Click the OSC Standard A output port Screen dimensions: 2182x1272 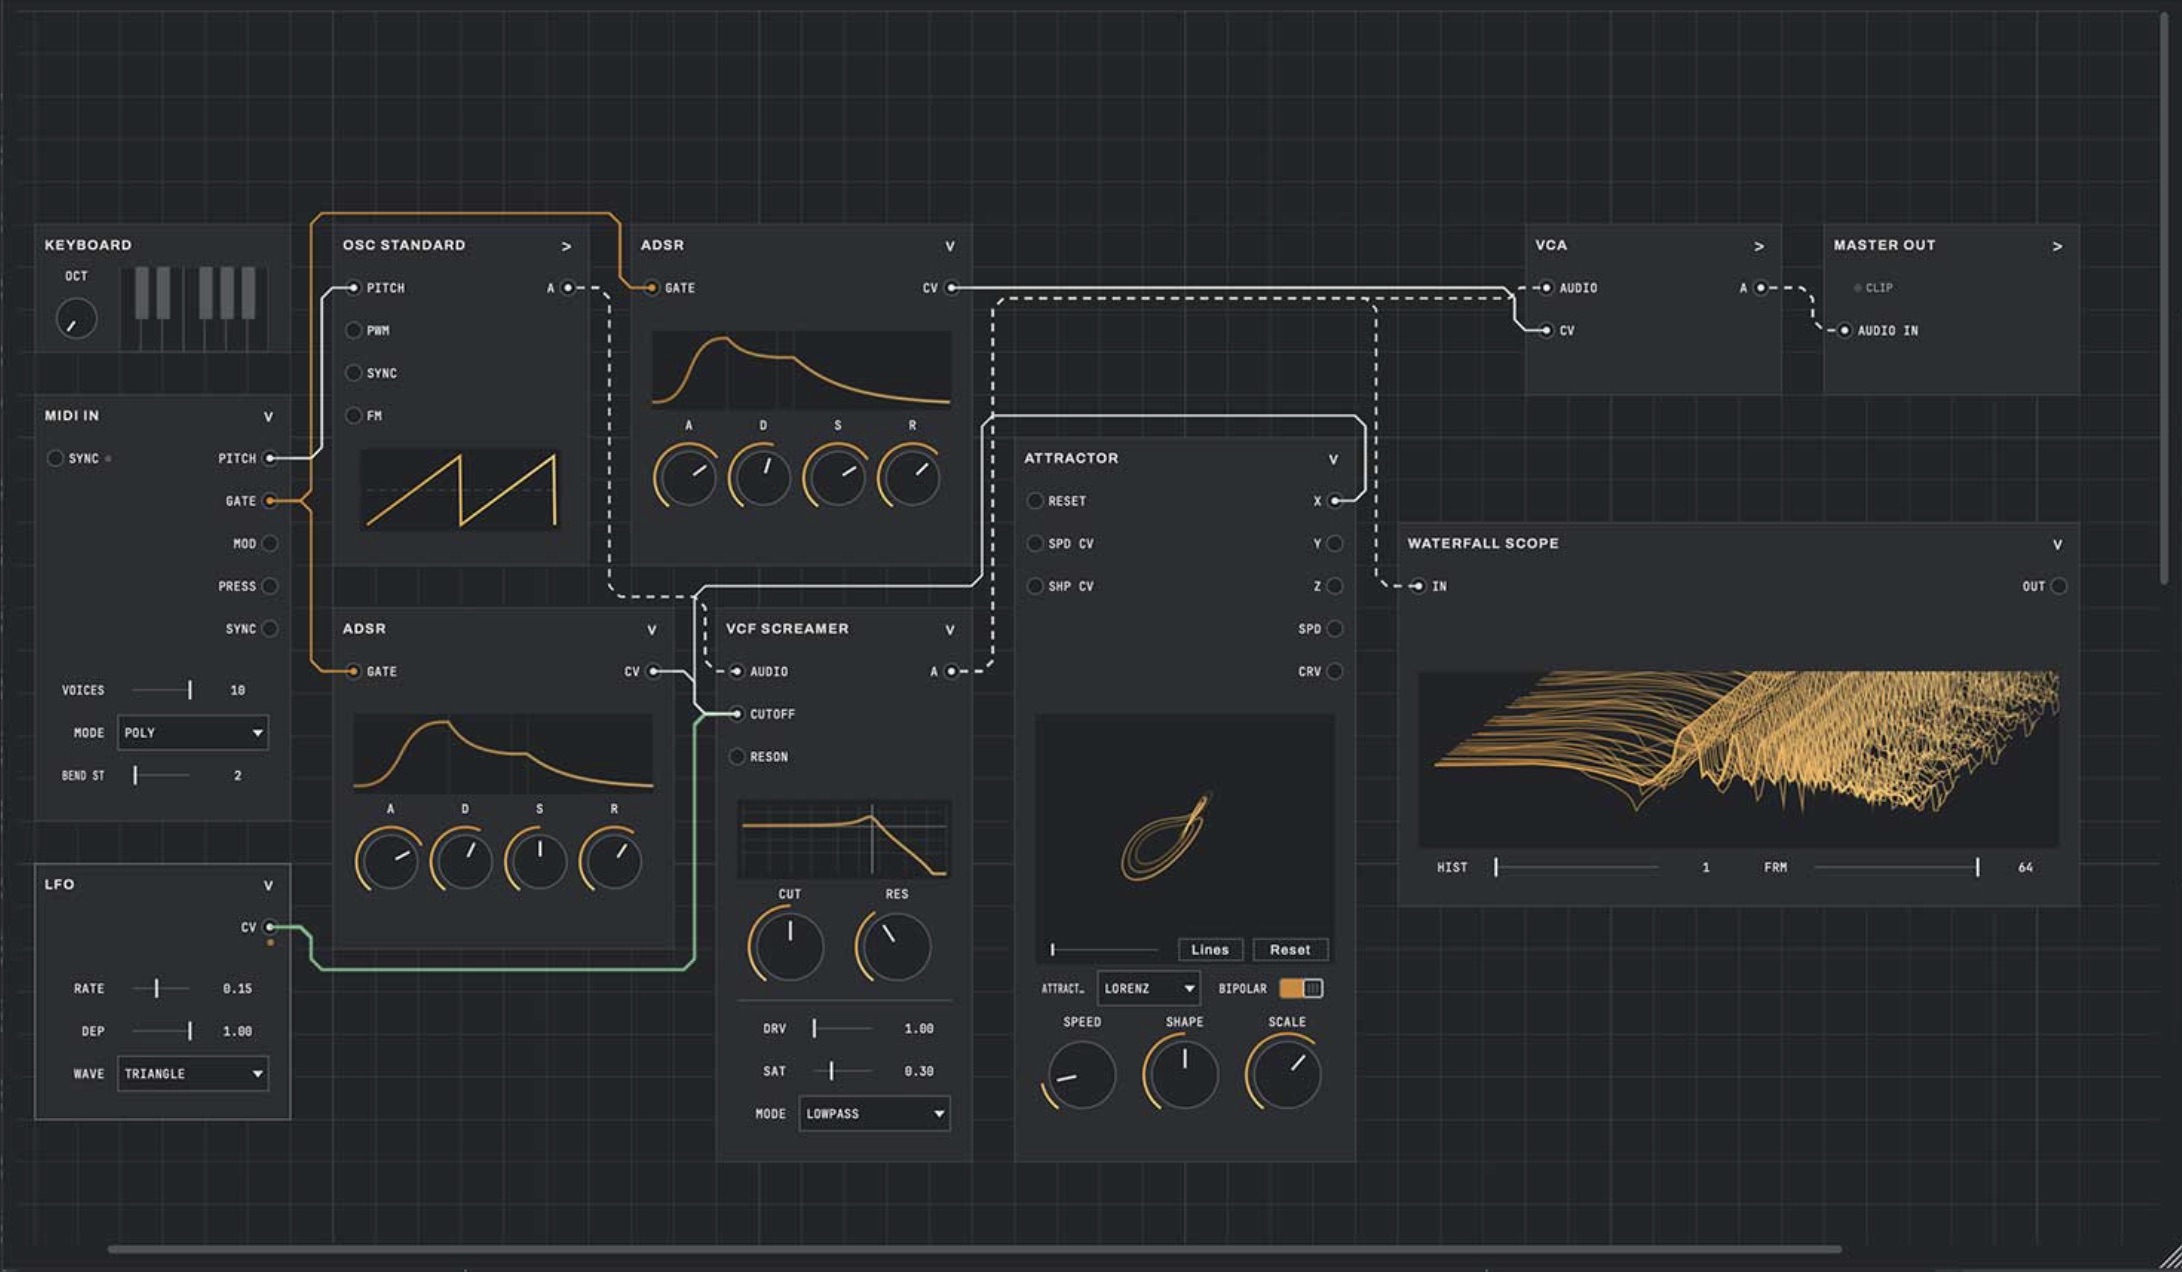(x=568, y=288)
